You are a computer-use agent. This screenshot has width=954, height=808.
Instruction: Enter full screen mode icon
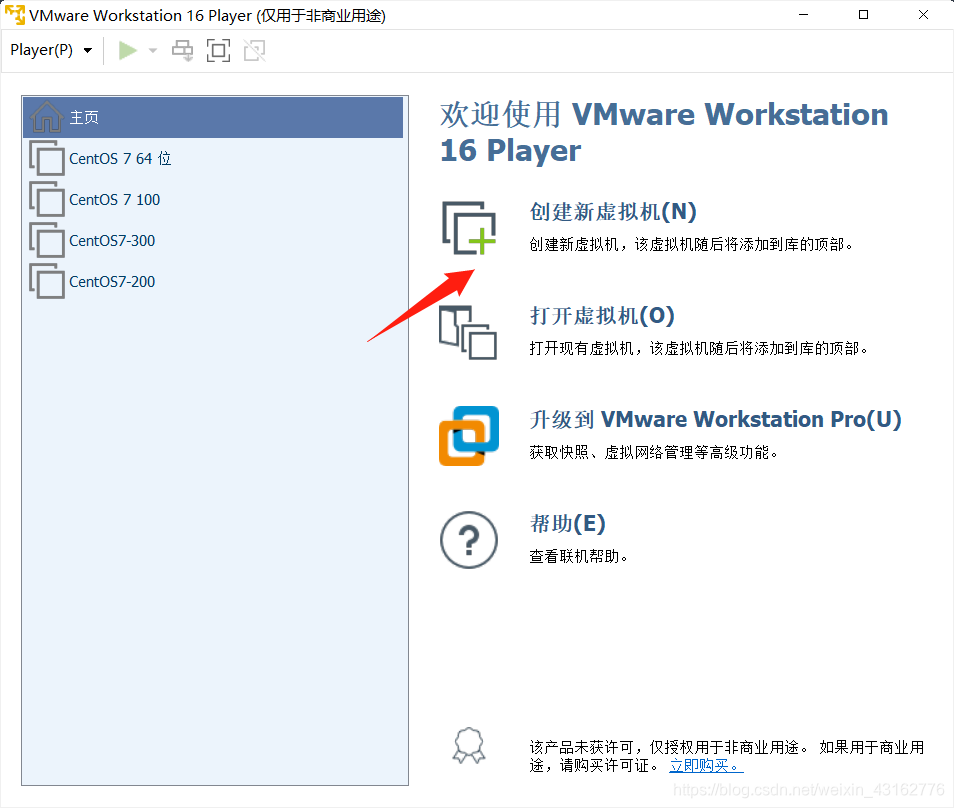218,50
